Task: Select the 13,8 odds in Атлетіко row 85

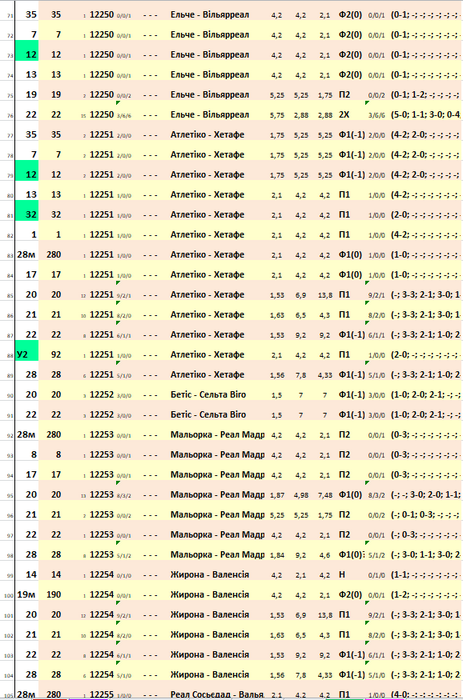Action: click(x=325, y=295)
